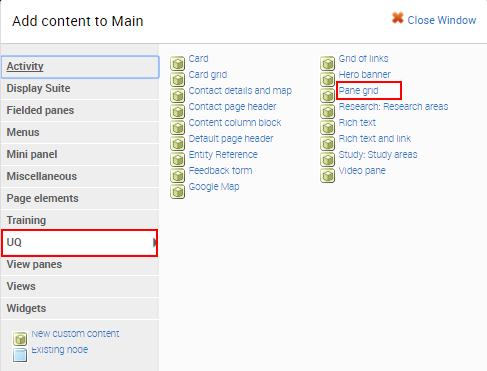Click the cube icon beside Hero banner
The width and height of the screenshot is (487, 371).
coord(328,79)
